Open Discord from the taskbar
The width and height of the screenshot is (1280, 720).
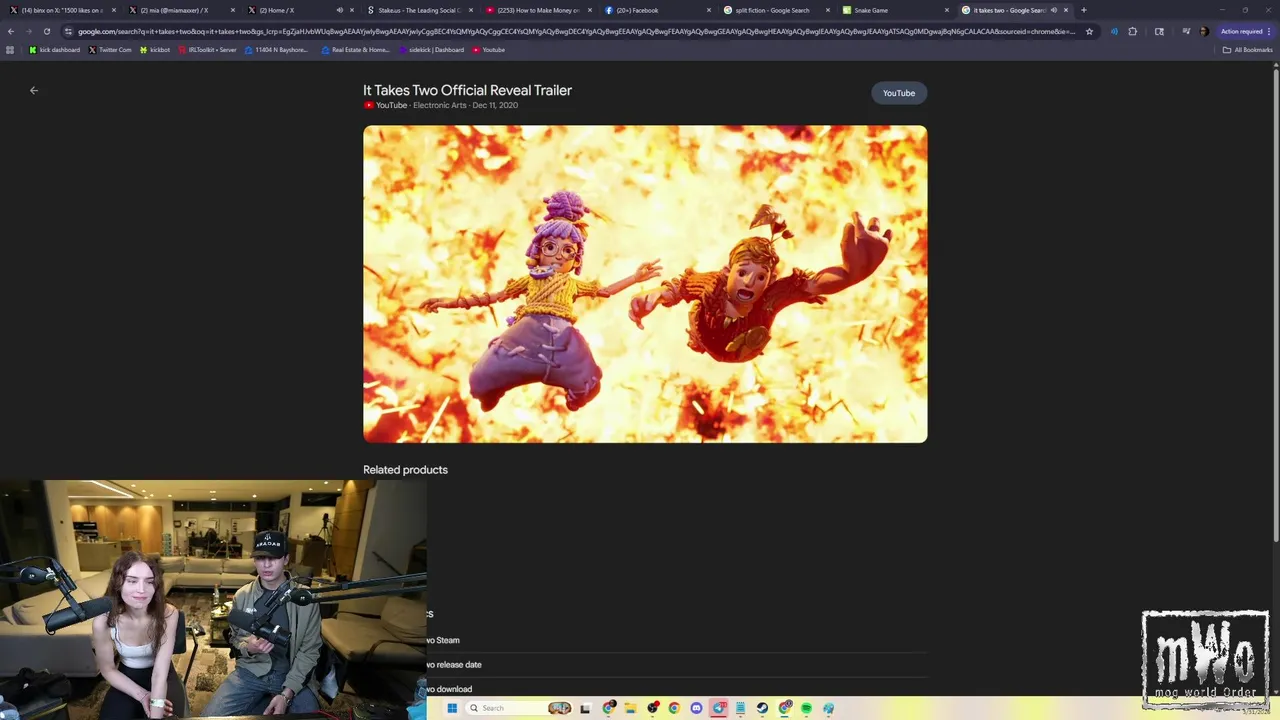click(x=696, y=708)
